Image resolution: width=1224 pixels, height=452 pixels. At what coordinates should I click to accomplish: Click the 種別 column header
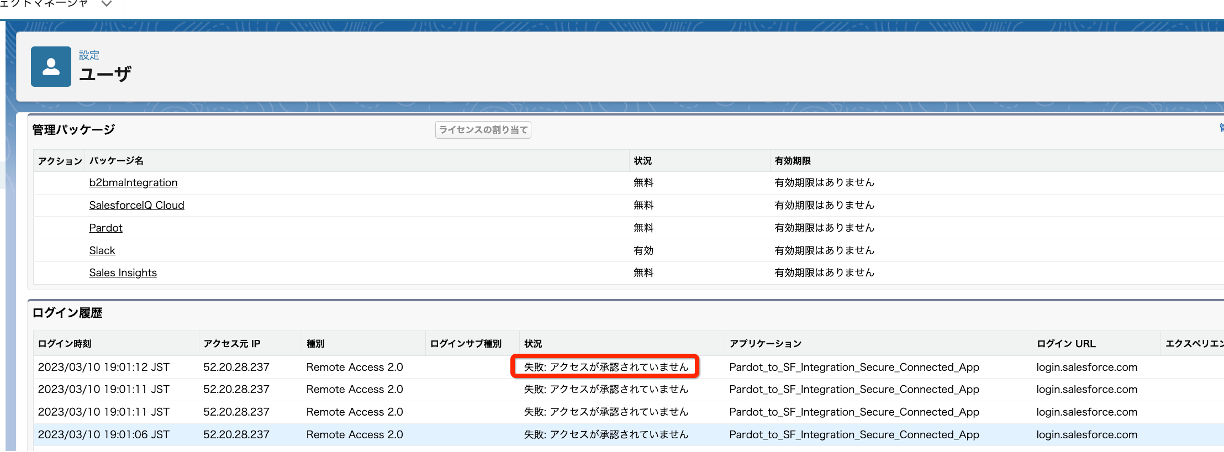317,343
